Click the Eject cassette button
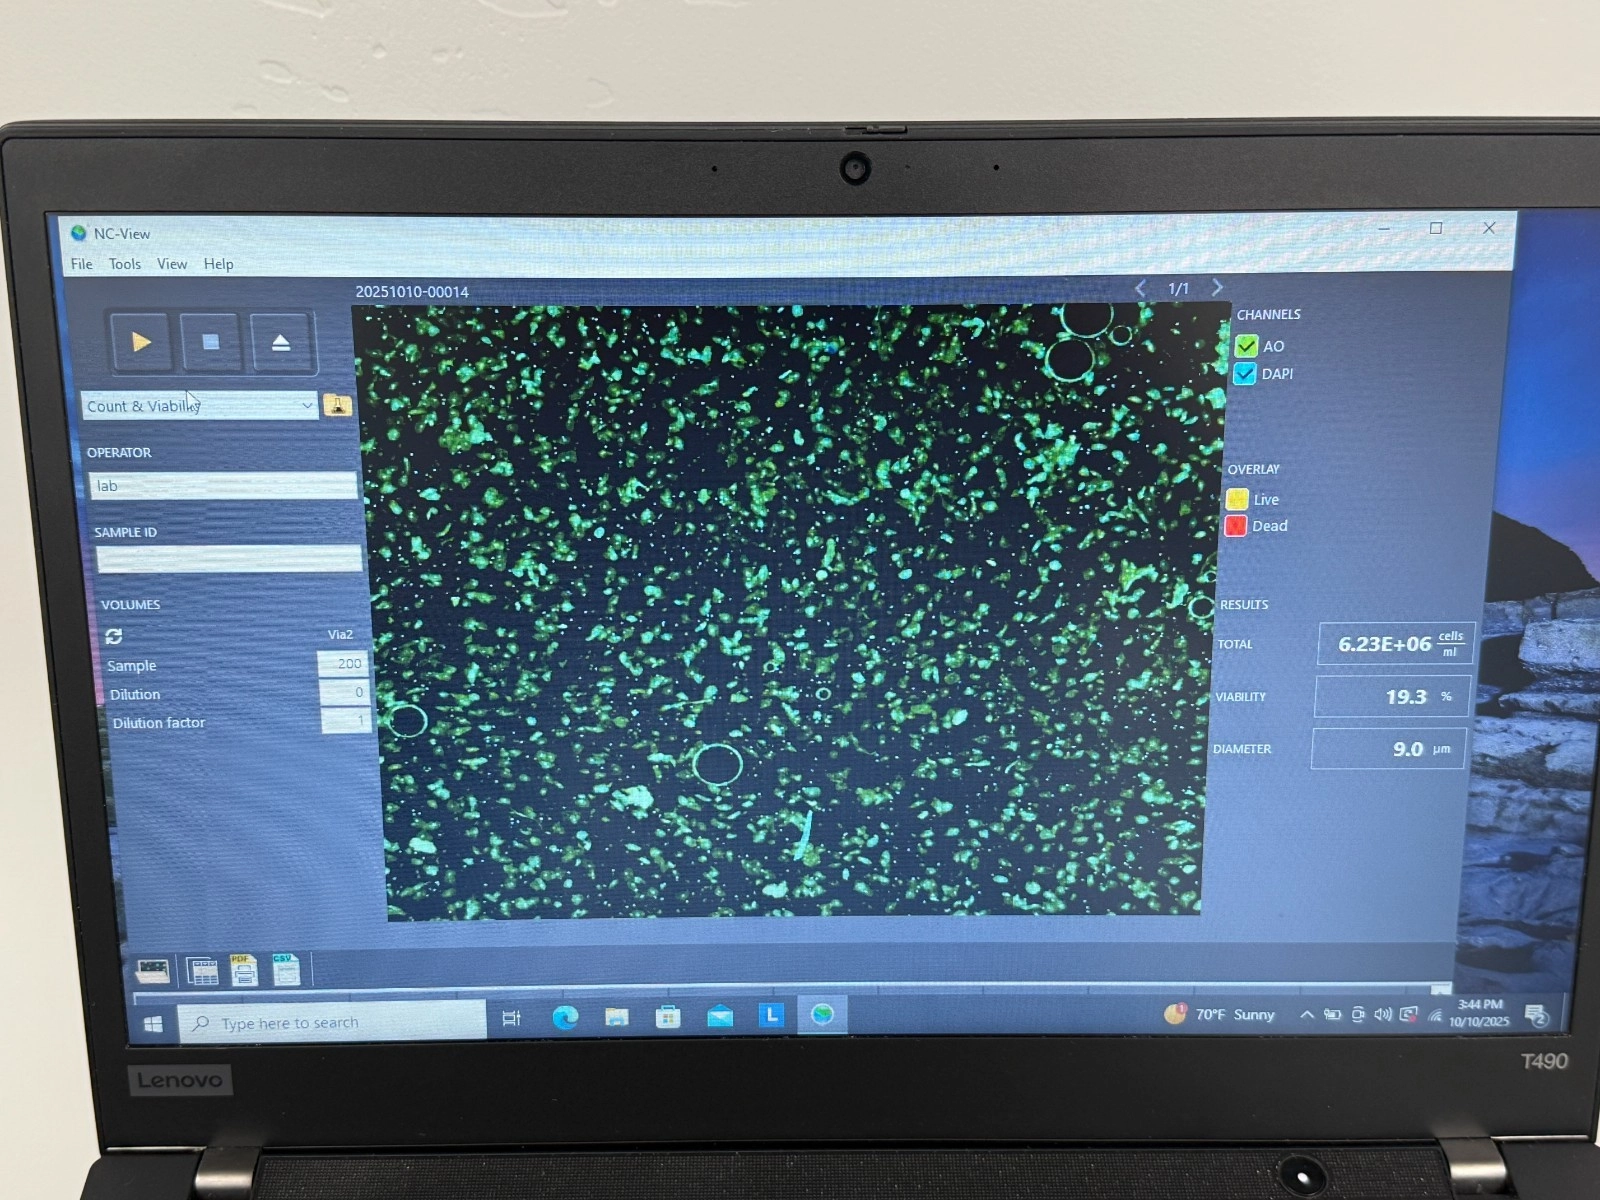 click(281, 343)
